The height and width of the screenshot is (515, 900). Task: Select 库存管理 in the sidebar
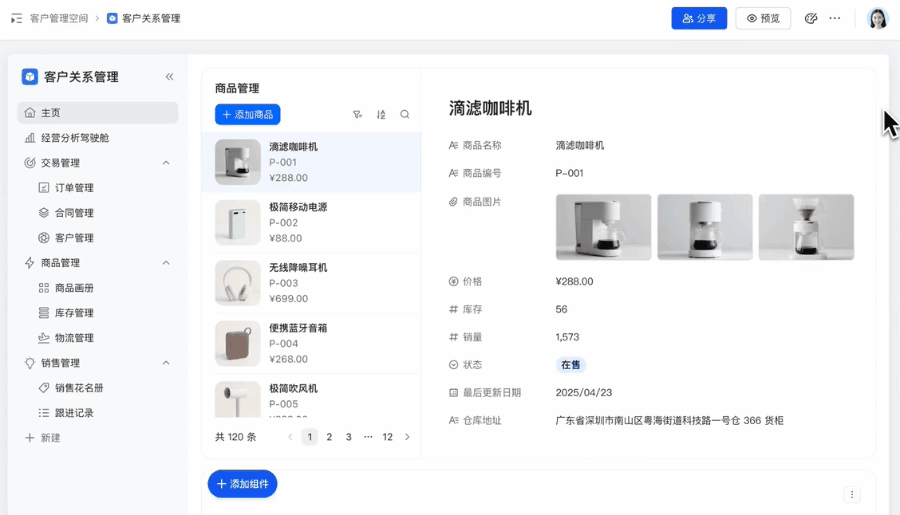click(x=74, y=313)
